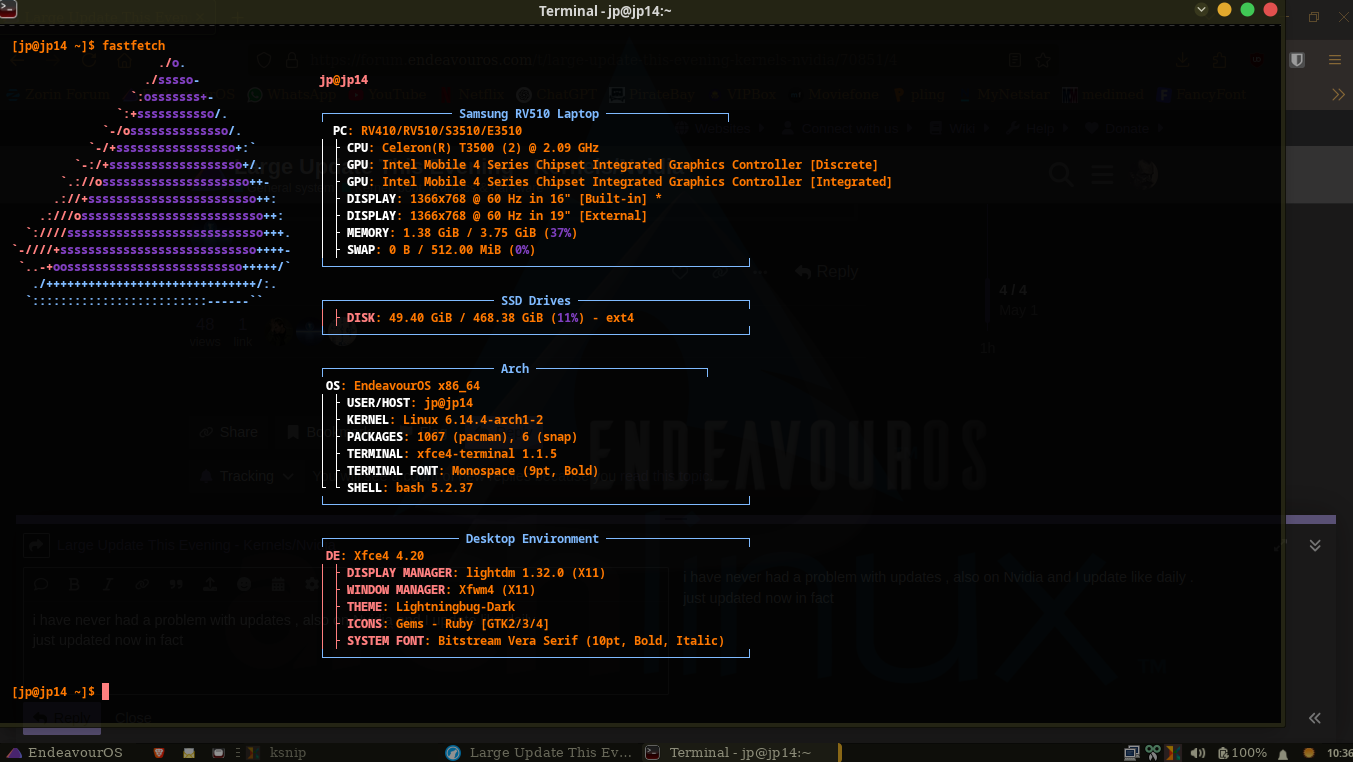
Task: Click the 'SWAP: 0 B / 512.00 MiB' line
Action: click(441, 250)
